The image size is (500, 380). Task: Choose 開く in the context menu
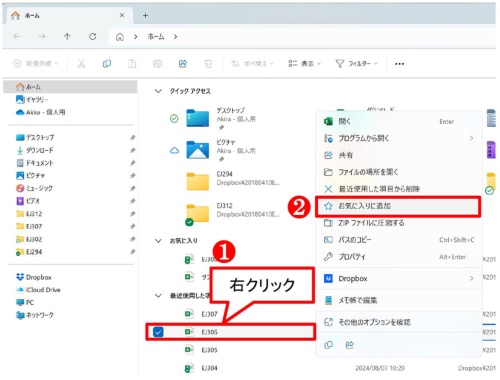(x=399, y=121)
